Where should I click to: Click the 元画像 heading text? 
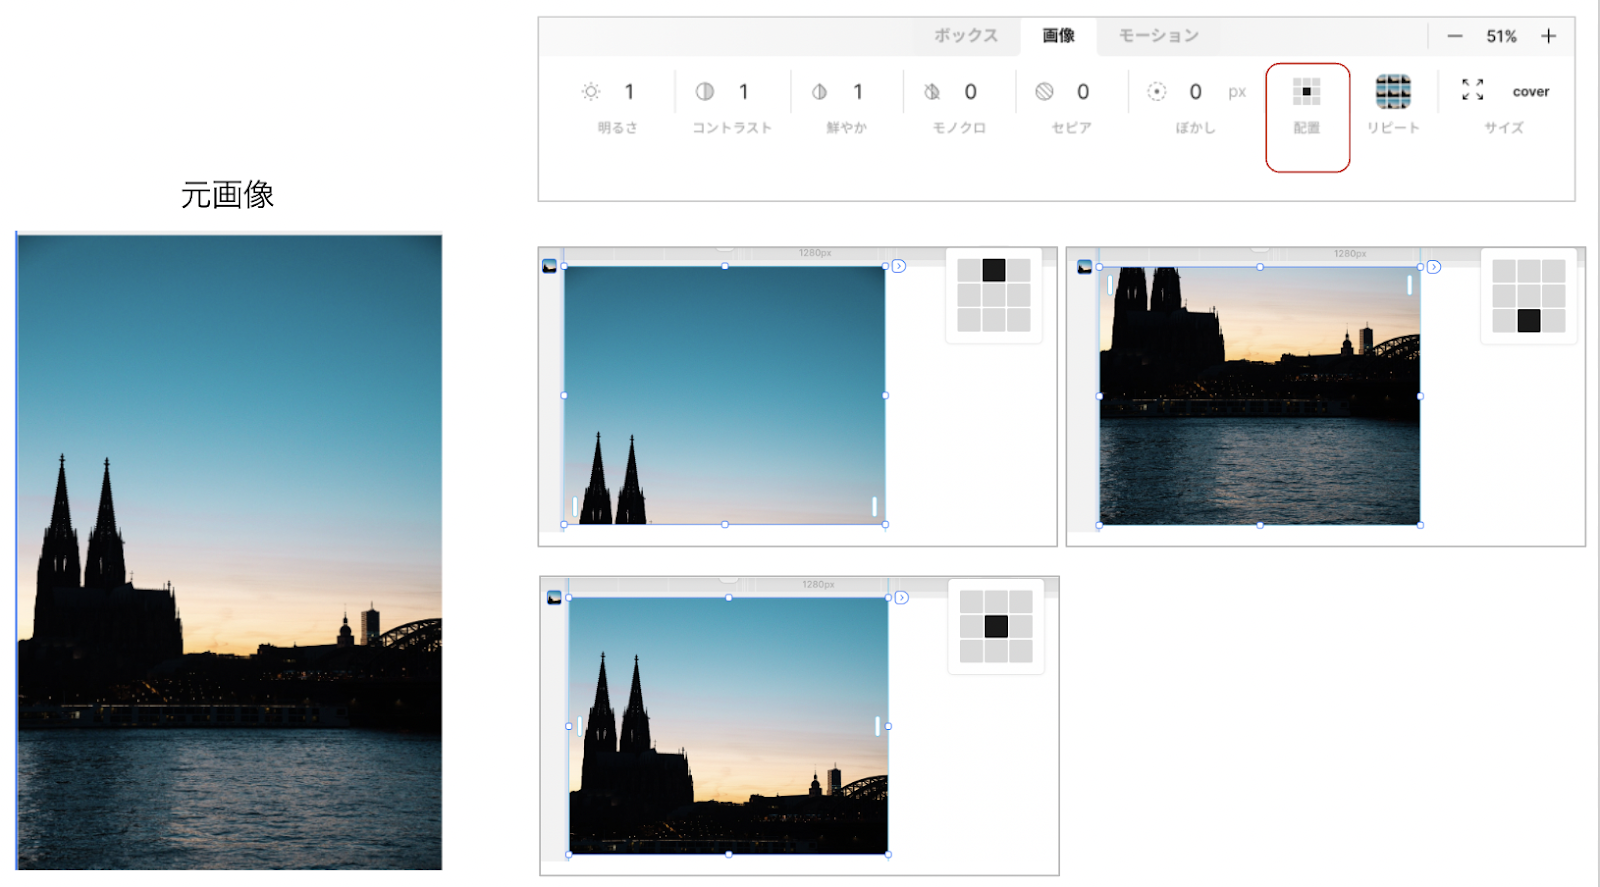(x=227, y=194)
